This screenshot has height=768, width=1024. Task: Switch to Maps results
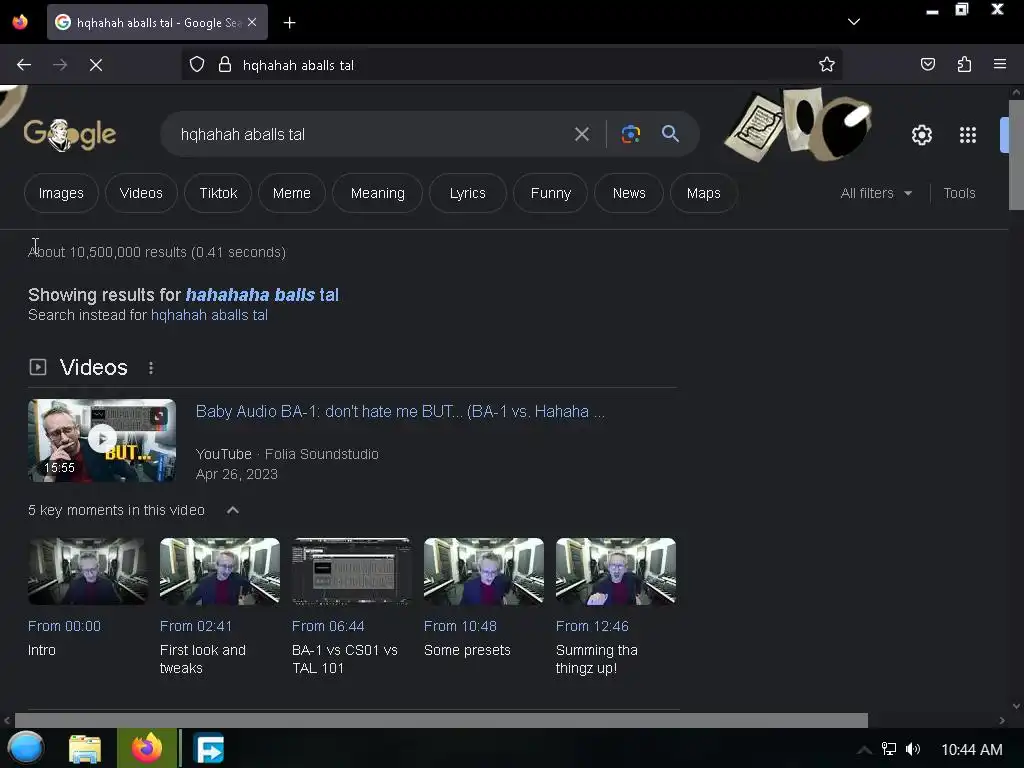[703, 193]
